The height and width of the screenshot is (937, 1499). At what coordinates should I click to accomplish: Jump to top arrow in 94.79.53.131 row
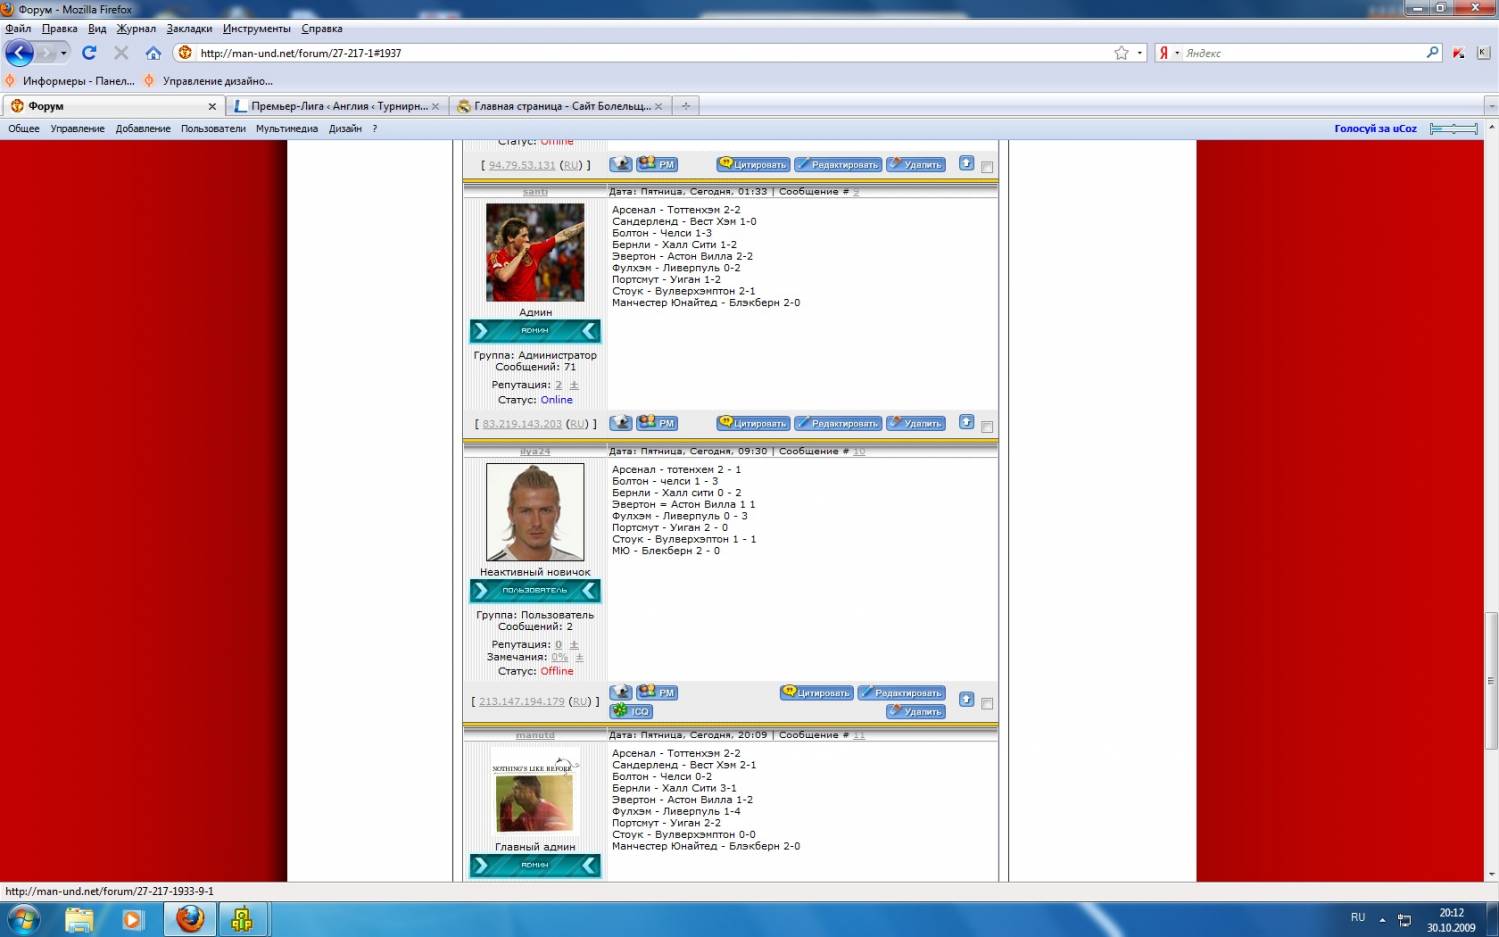click(966, 163)
